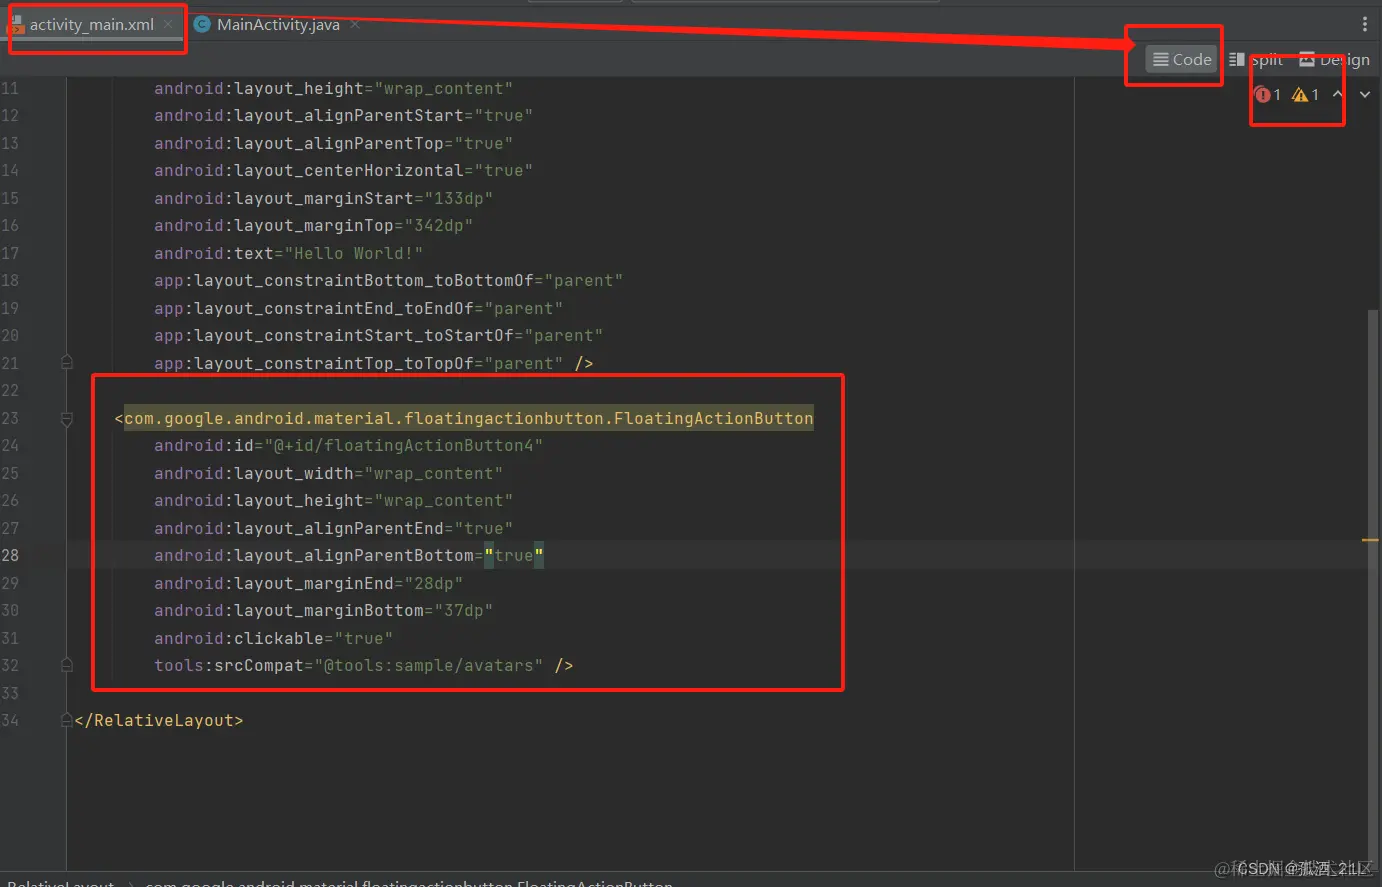Close the activity_main.xml tab
Viewport: 1382px width, 887px height.
[x=168, y=25]
